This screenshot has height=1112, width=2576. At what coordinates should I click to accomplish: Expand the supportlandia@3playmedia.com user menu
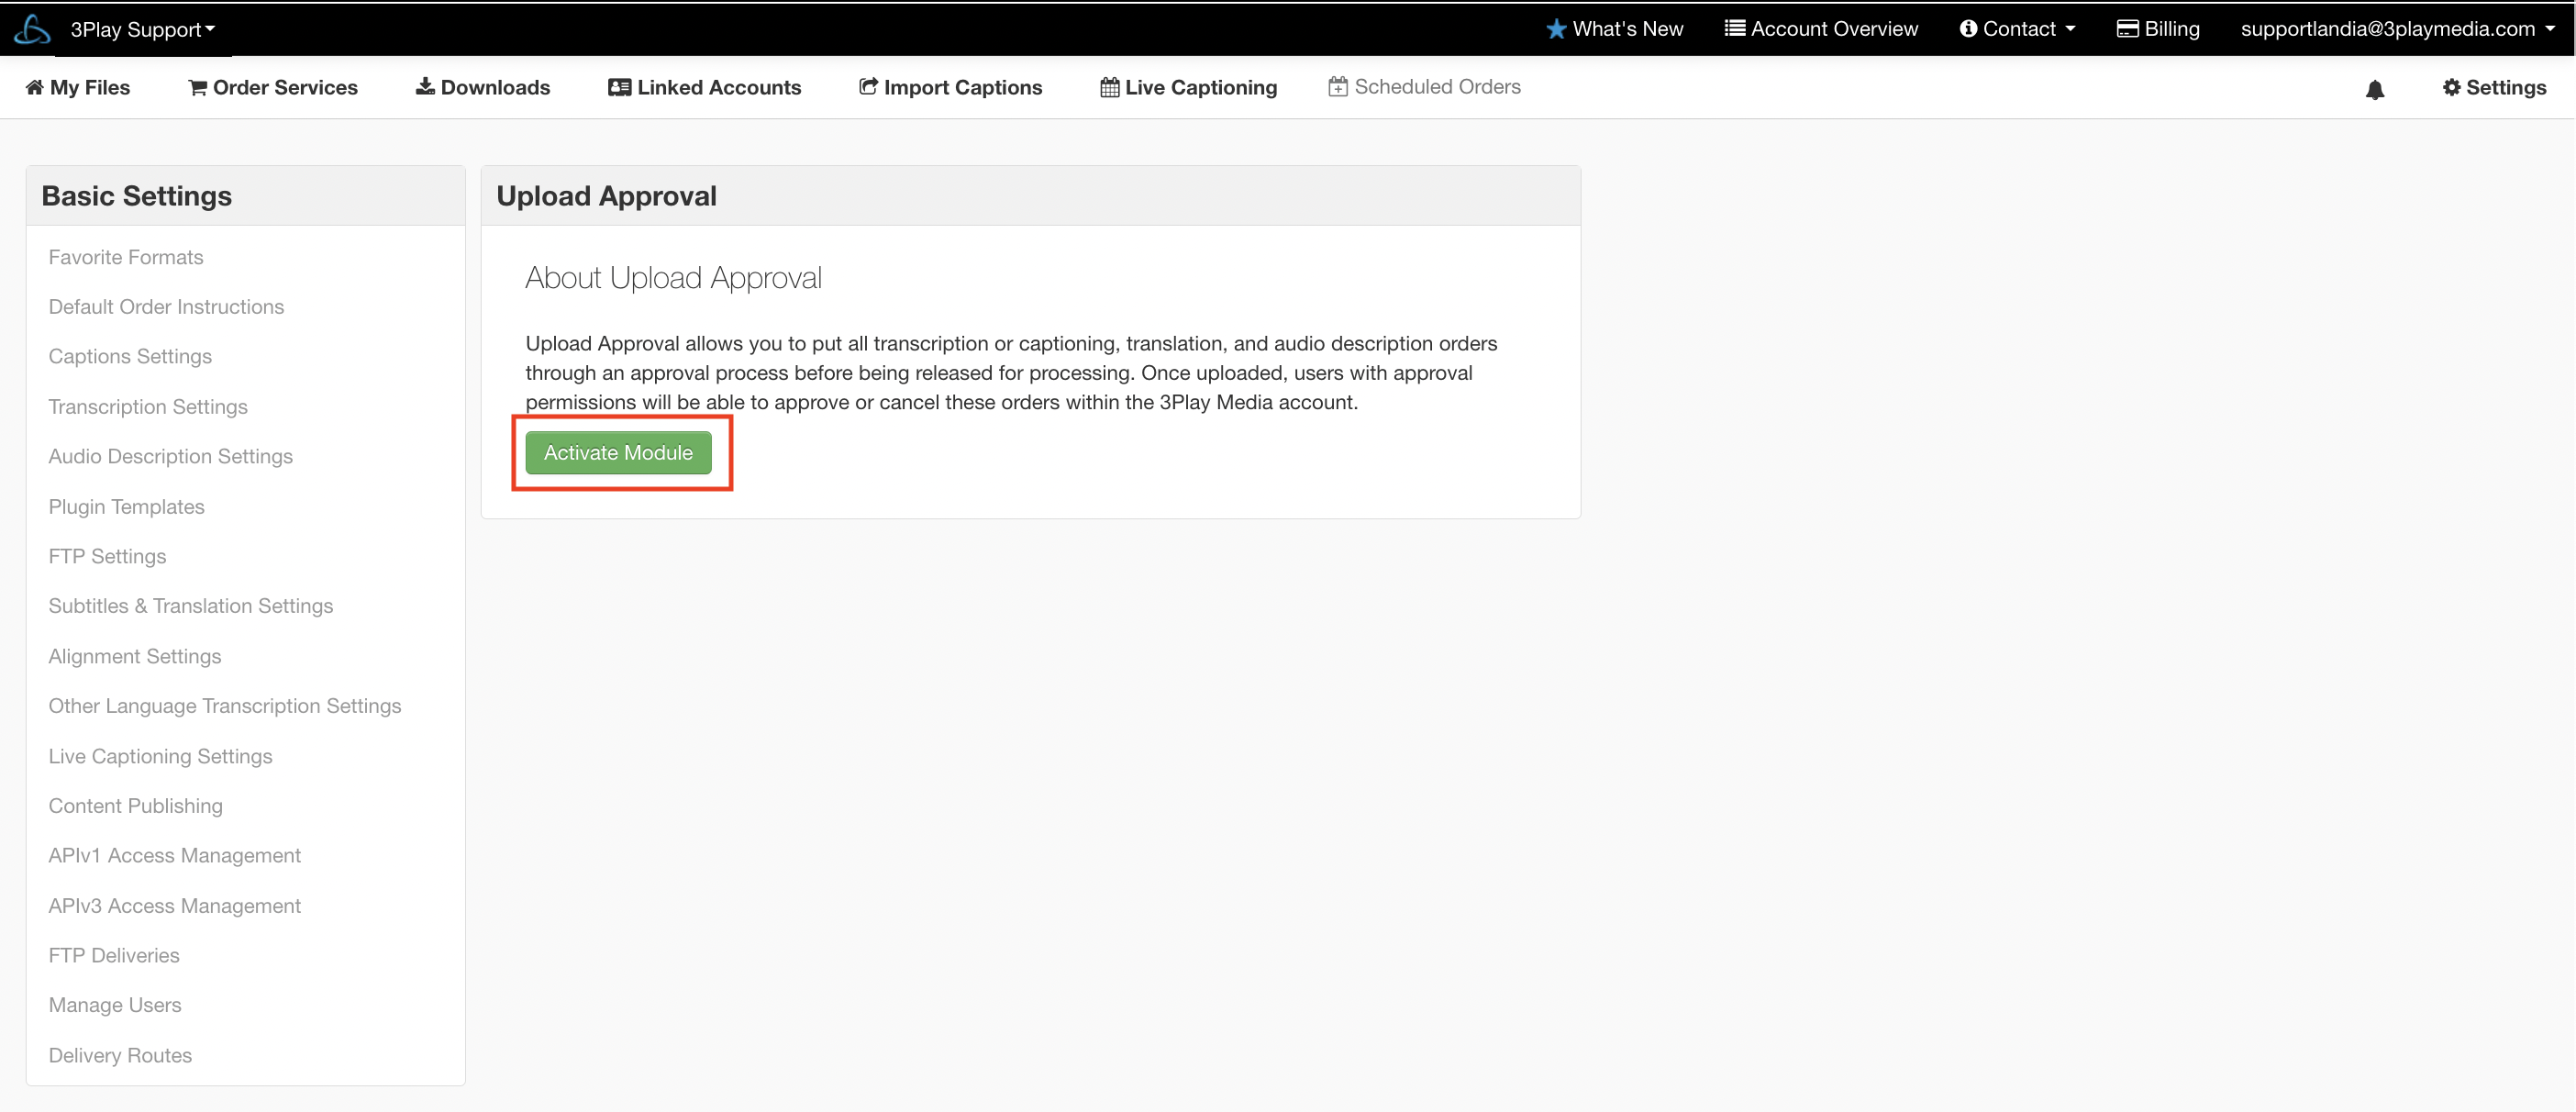coord(2398,28)
